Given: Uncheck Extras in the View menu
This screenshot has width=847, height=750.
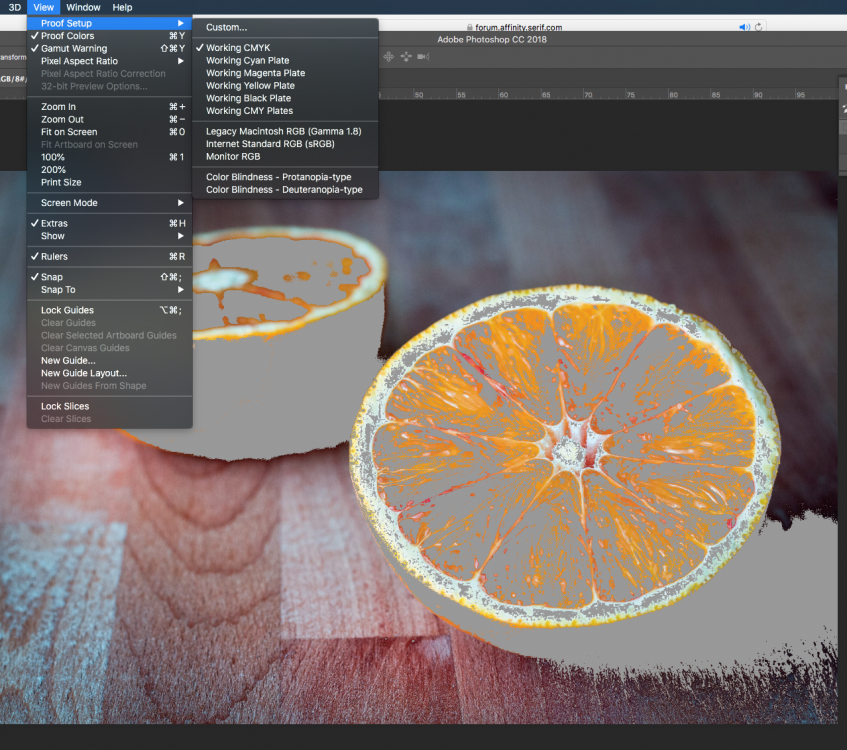Looking at the screenshot, I should [x=56, y=223].
